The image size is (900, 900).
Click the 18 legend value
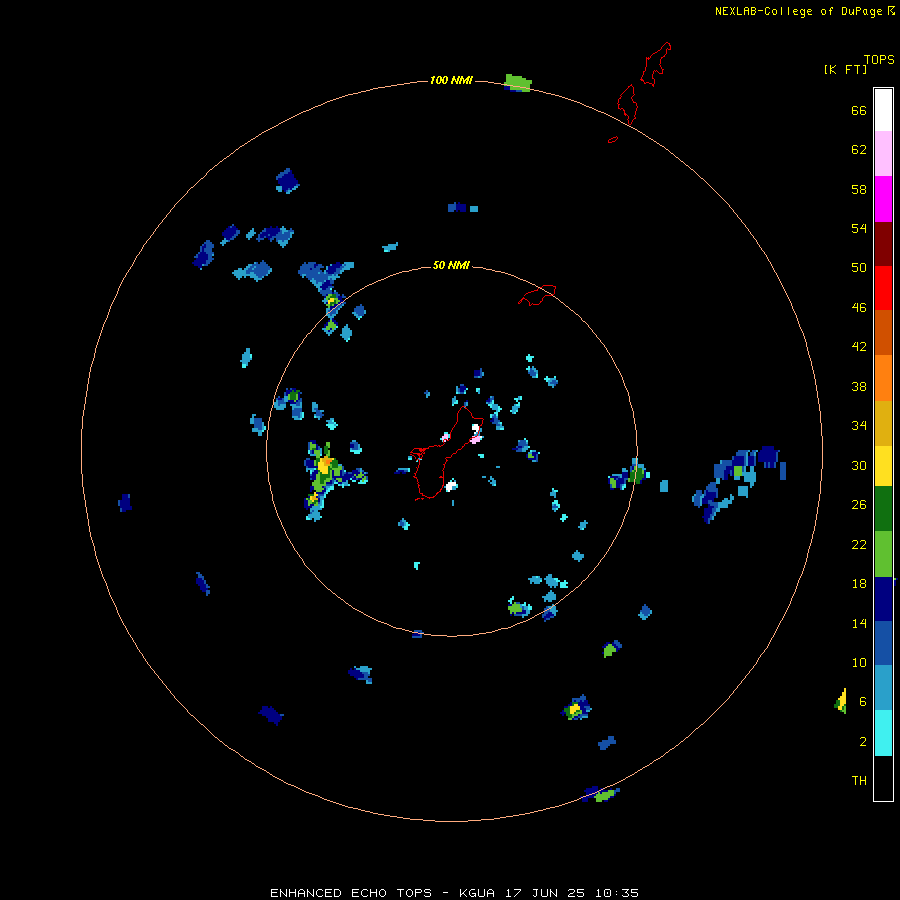click(859, 584)
